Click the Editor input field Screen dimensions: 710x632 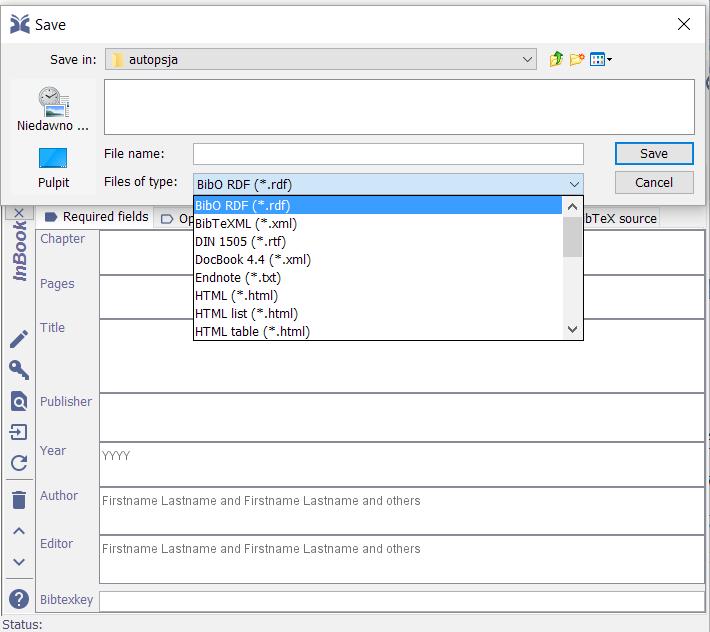[x=402, y=560]
